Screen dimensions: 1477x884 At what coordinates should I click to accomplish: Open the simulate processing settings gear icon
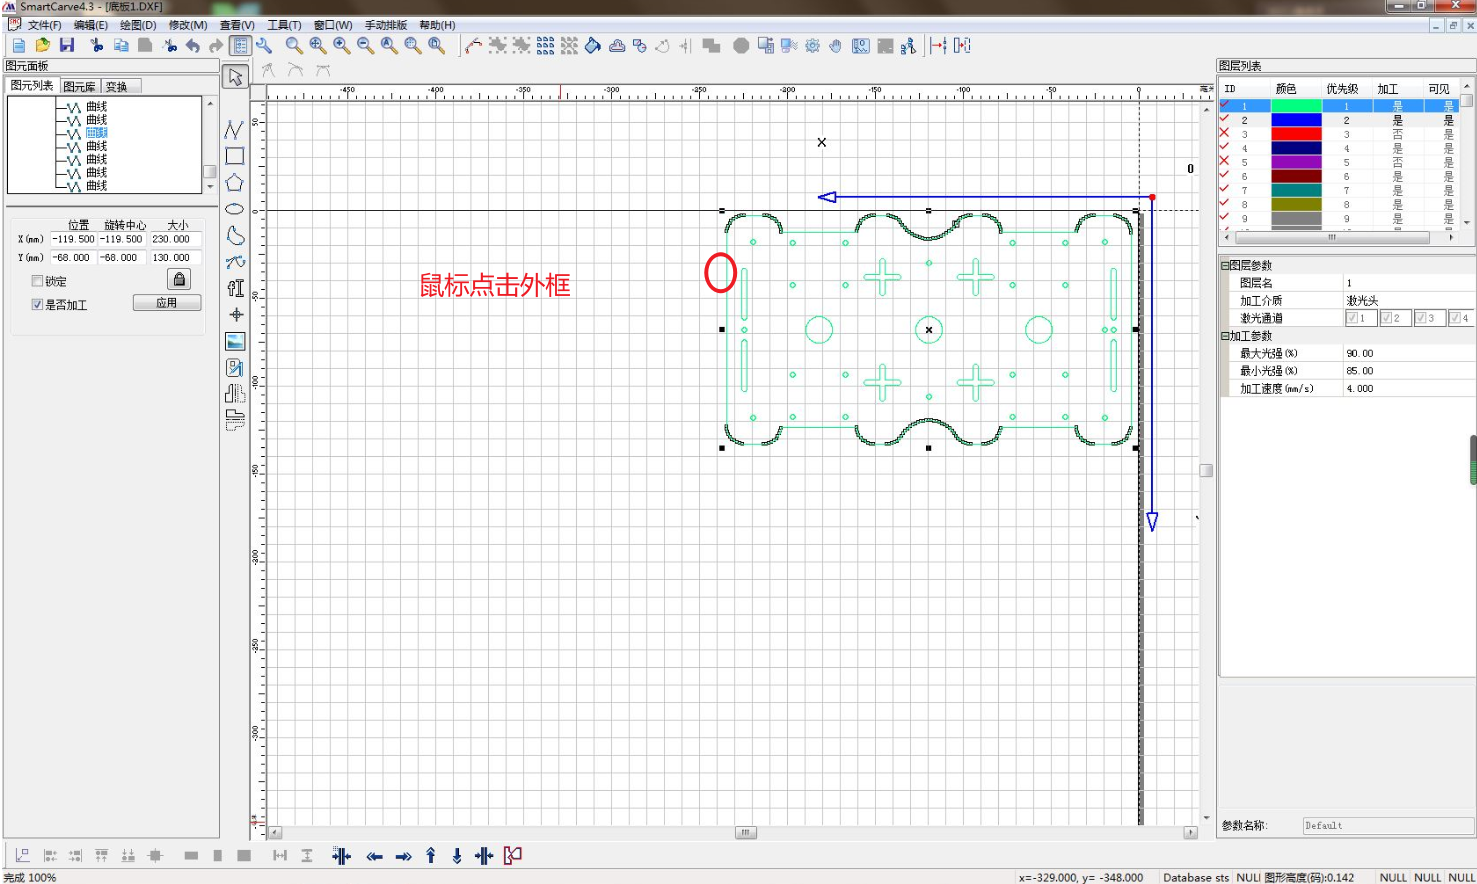812,45
